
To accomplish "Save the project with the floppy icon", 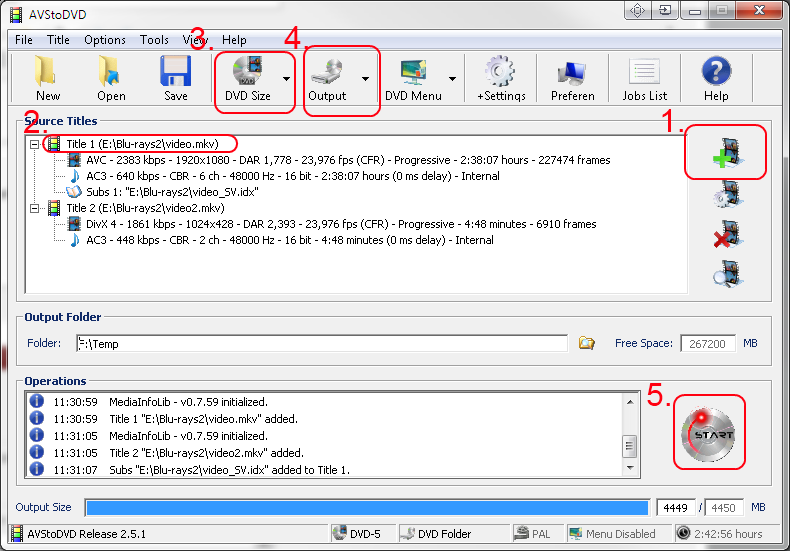I will 175,72.
